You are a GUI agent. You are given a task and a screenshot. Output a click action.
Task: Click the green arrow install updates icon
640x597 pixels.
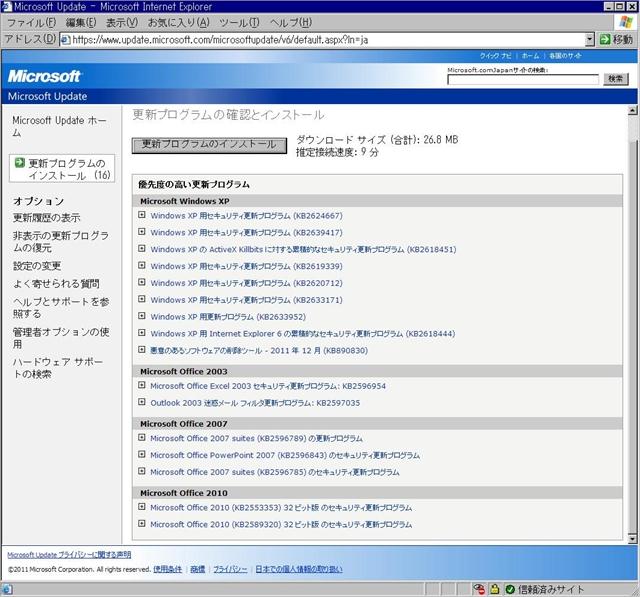[x=20, y=163]
